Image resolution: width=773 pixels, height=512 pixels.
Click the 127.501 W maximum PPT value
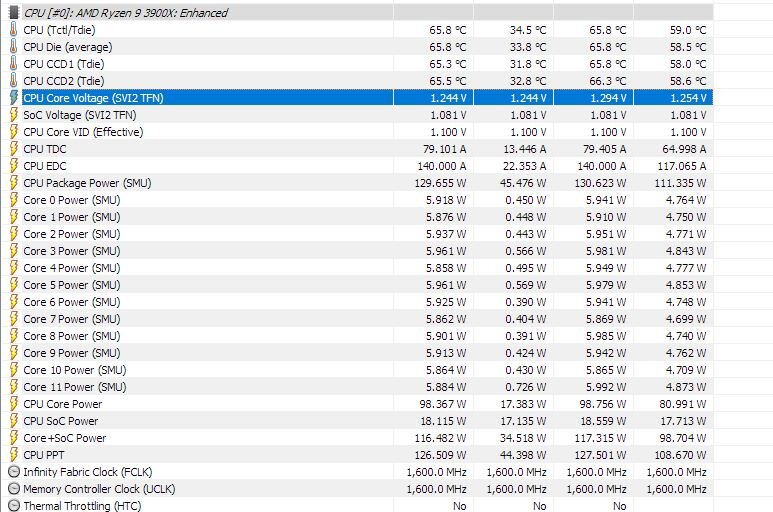(600, 455)
